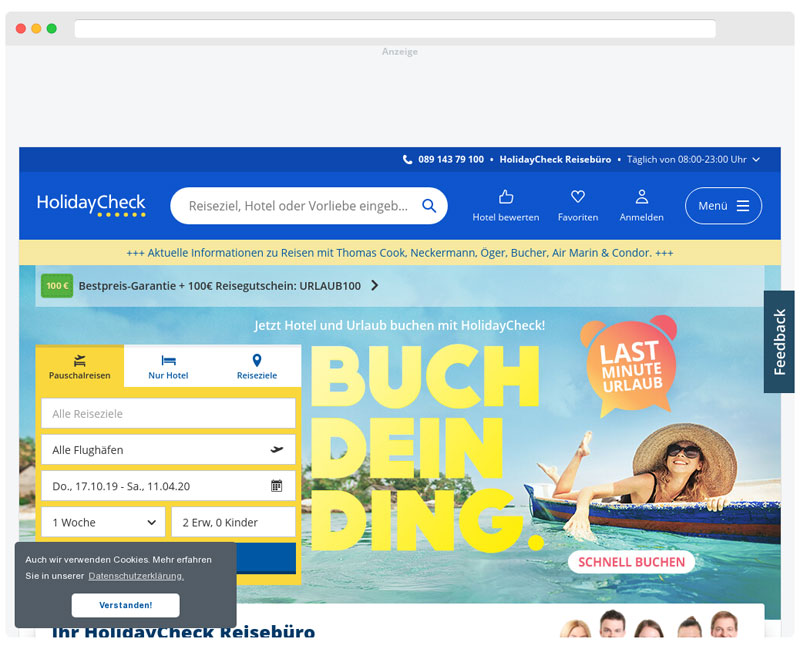Click the browser address bar
The height and width of the screenshot is (649, 800).
pyautogui.click(x=395, y=29)
